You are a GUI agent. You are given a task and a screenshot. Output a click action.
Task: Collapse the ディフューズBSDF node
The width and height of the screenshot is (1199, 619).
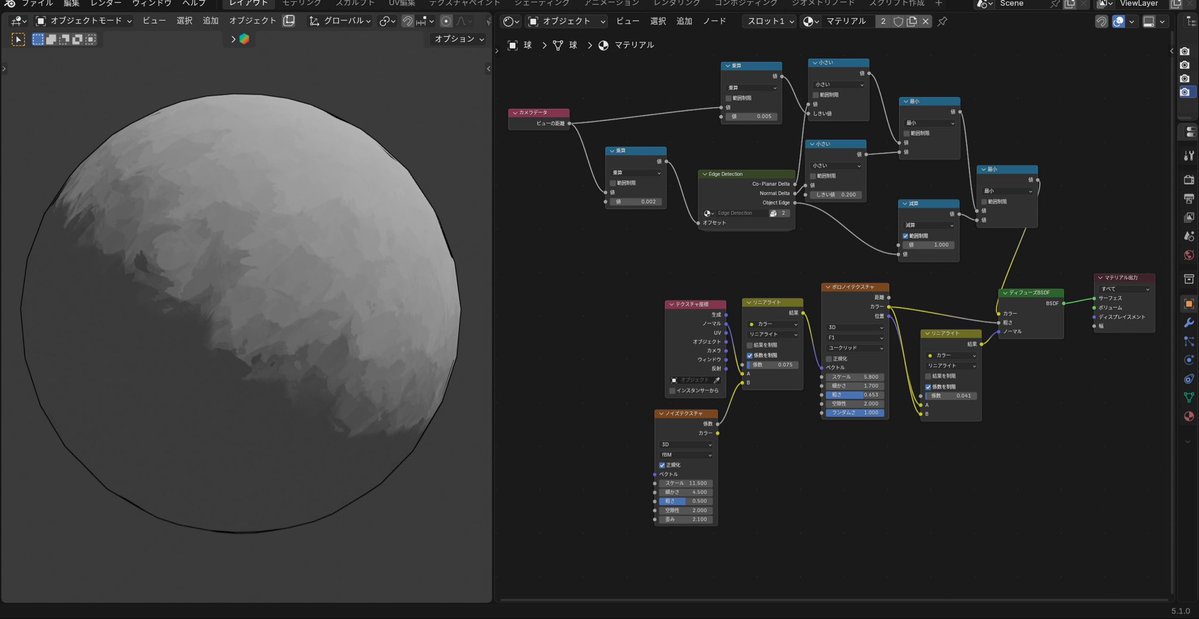(1005, 293)
